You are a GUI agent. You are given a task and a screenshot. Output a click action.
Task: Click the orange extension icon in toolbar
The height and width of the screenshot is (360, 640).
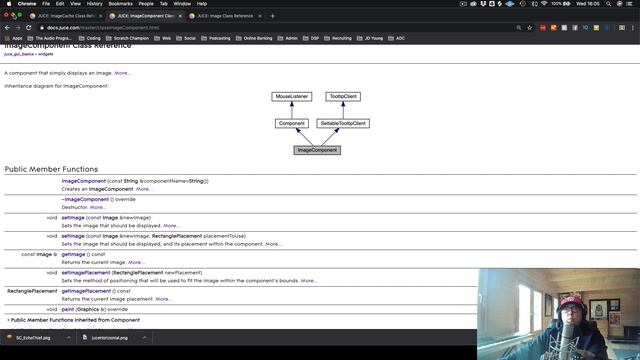[553, 28]
